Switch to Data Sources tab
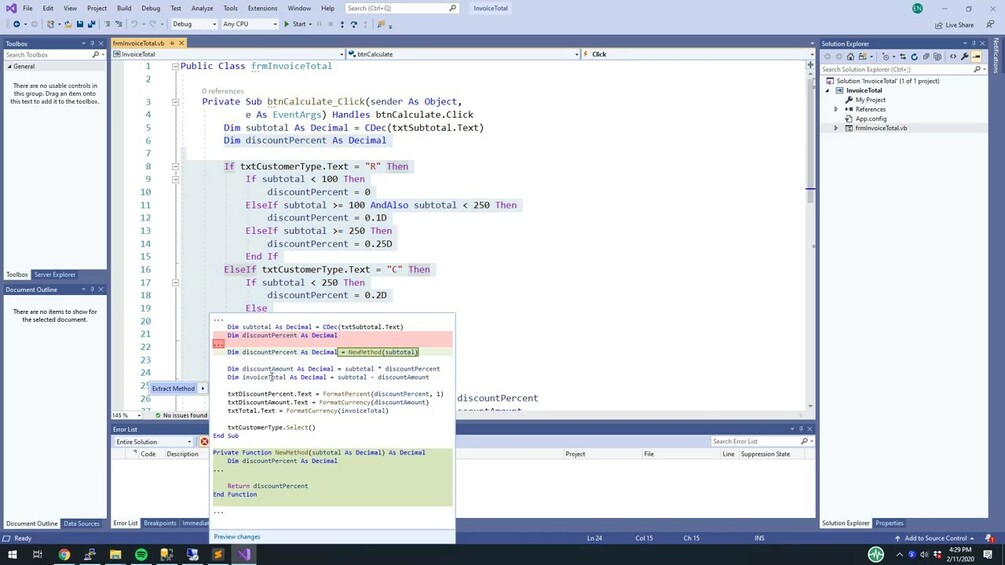The width and height of the screenshot is (1005, 565). [x=81, y=523]
